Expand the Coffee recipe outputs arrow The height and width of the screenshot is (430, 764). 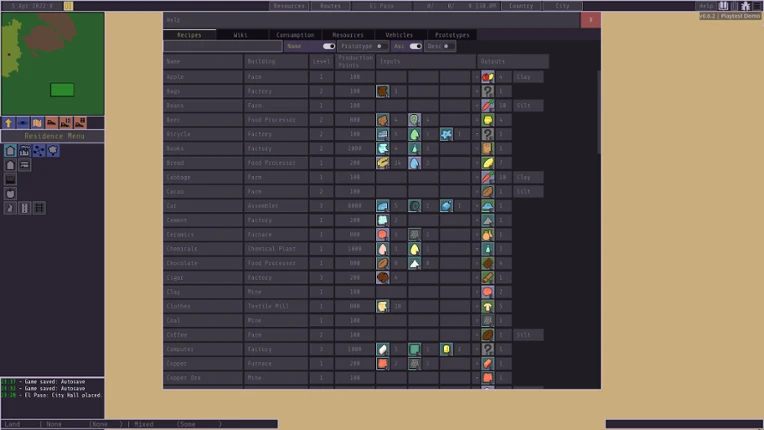pyautogui.click(x=476, y=335)
